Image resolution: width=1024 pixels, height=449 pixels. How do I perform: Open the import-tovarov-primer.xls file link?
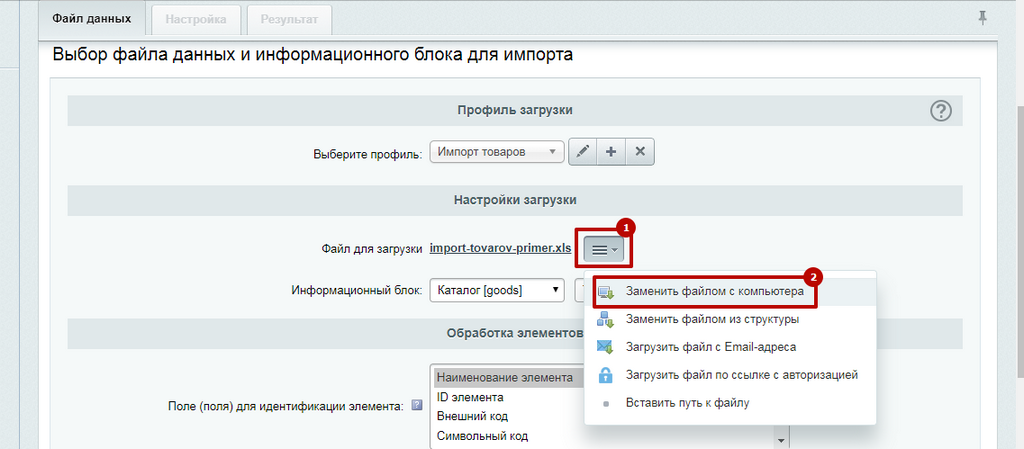[501, 248]
